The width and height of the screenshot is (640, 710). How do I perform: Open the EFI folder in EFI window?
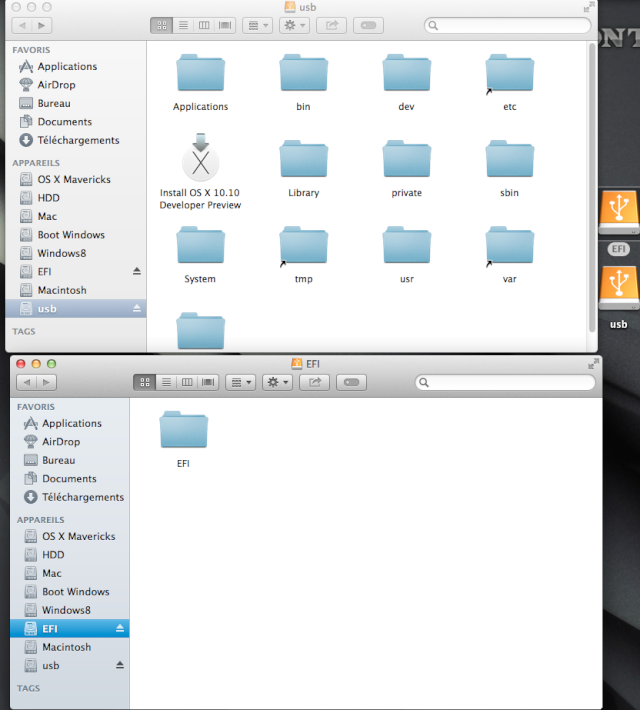tap(183, 430)
